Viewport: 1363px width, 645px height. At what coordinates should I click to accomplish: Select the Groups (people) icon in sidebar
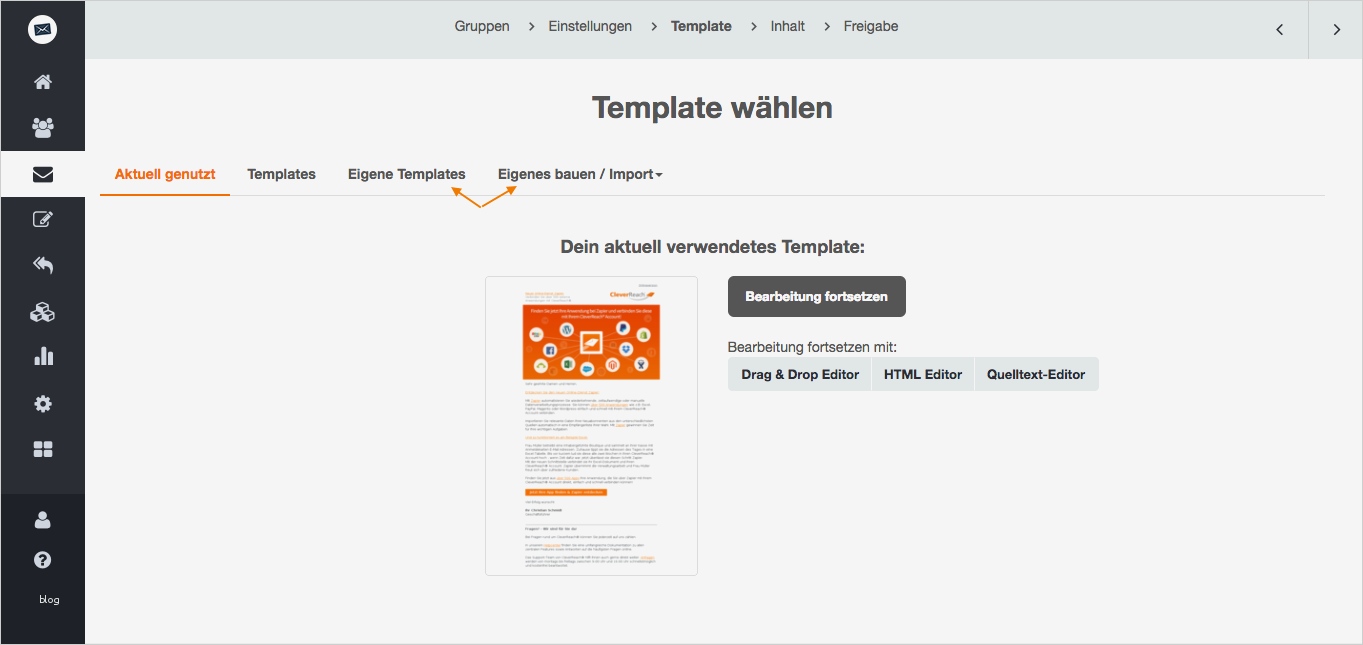tap(42, 127)
